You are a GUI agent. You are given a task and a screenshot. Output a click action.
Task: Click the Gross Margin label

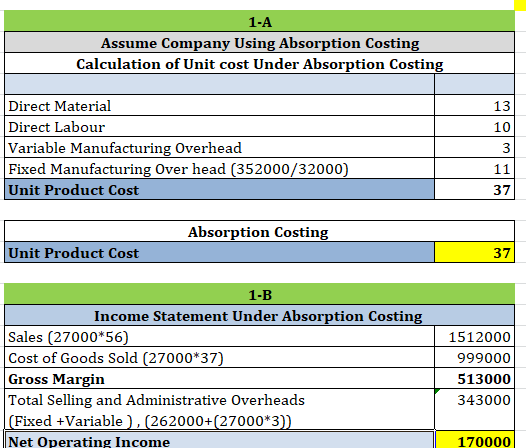[219, 378]
